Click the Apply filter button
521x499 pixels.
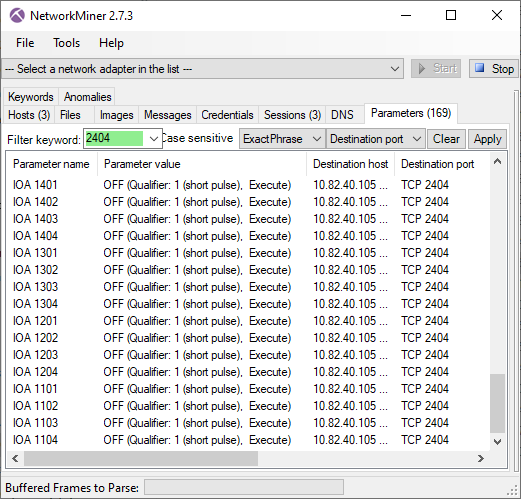click(x=487, y=139)
